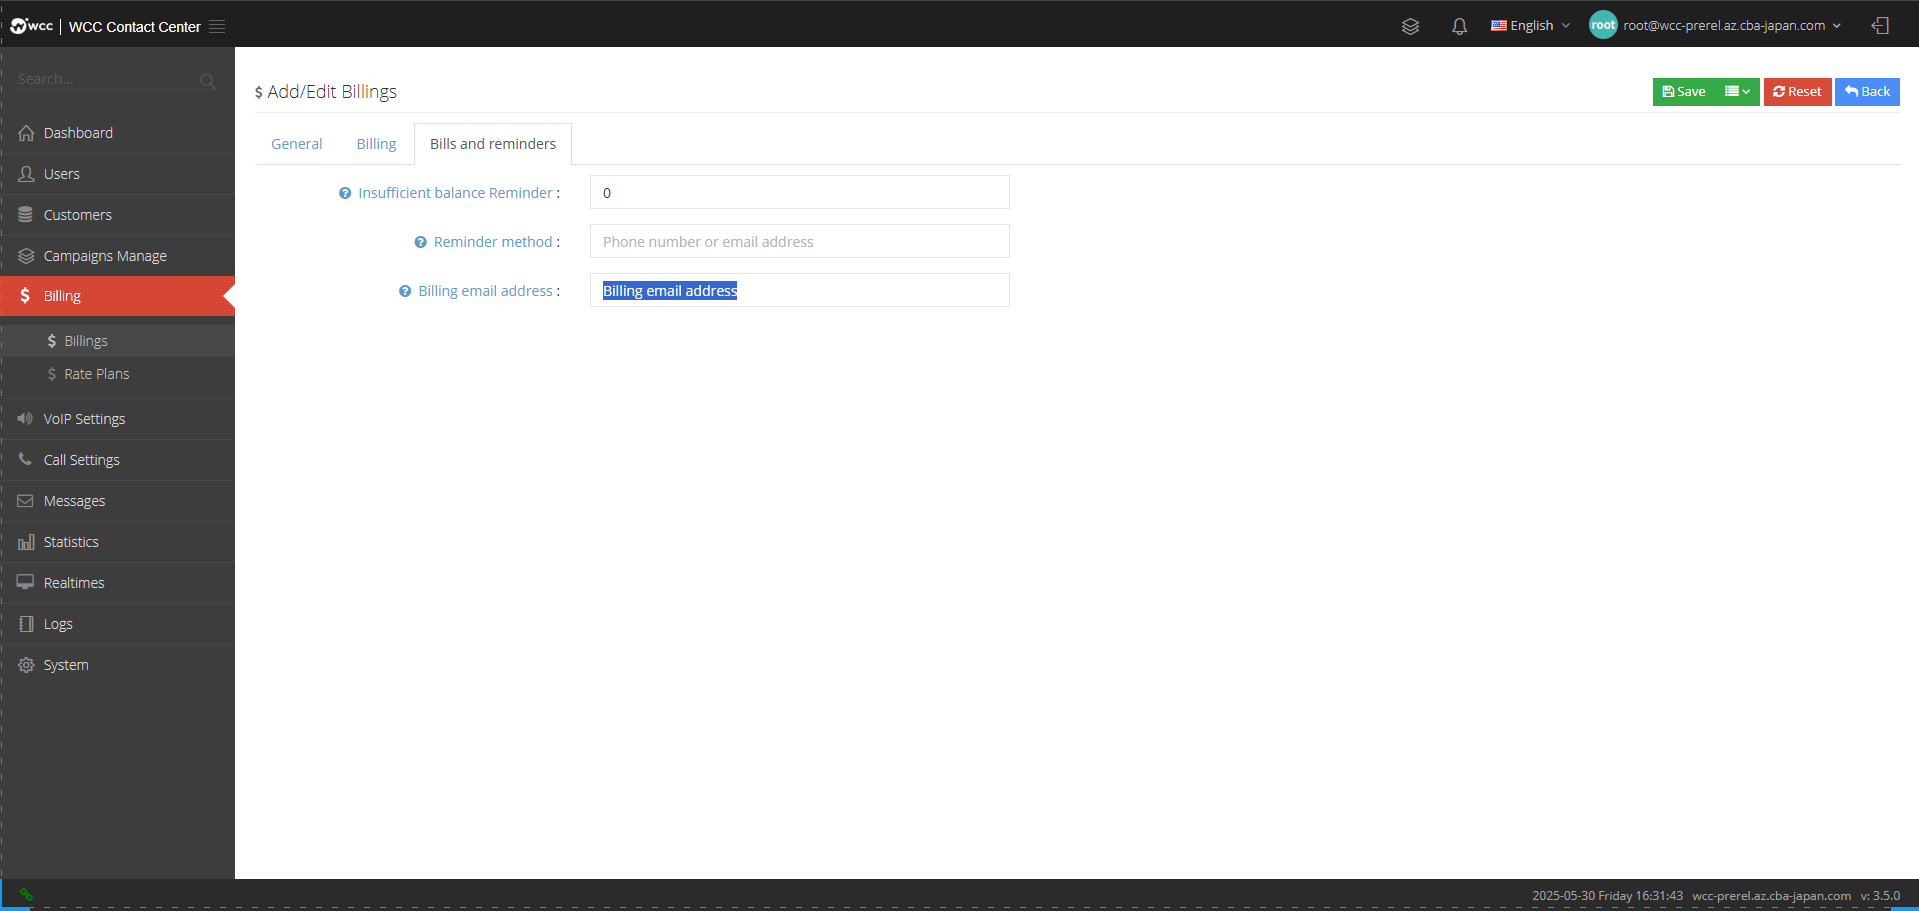Click the Billing email address input field
Viewport: 1919px width, 911px height.
800,290
